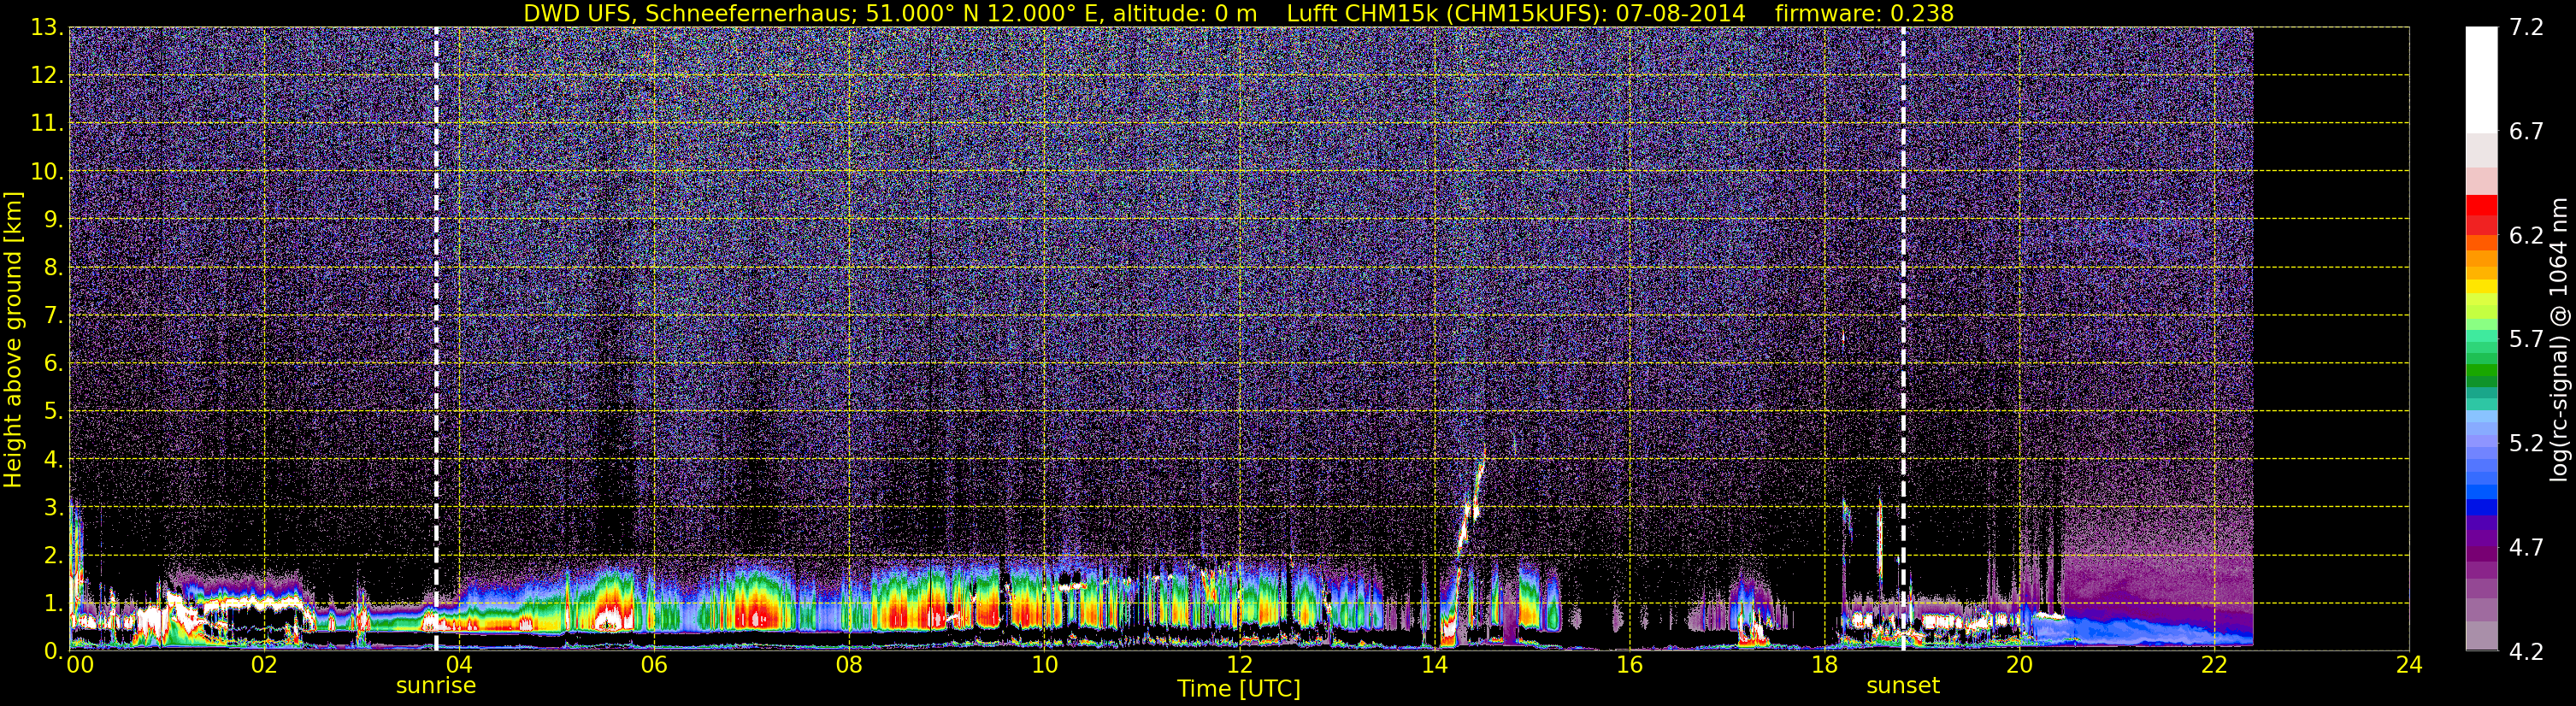
Task: Click the '24' tick on the time axis
Action: click(2409, 666)
